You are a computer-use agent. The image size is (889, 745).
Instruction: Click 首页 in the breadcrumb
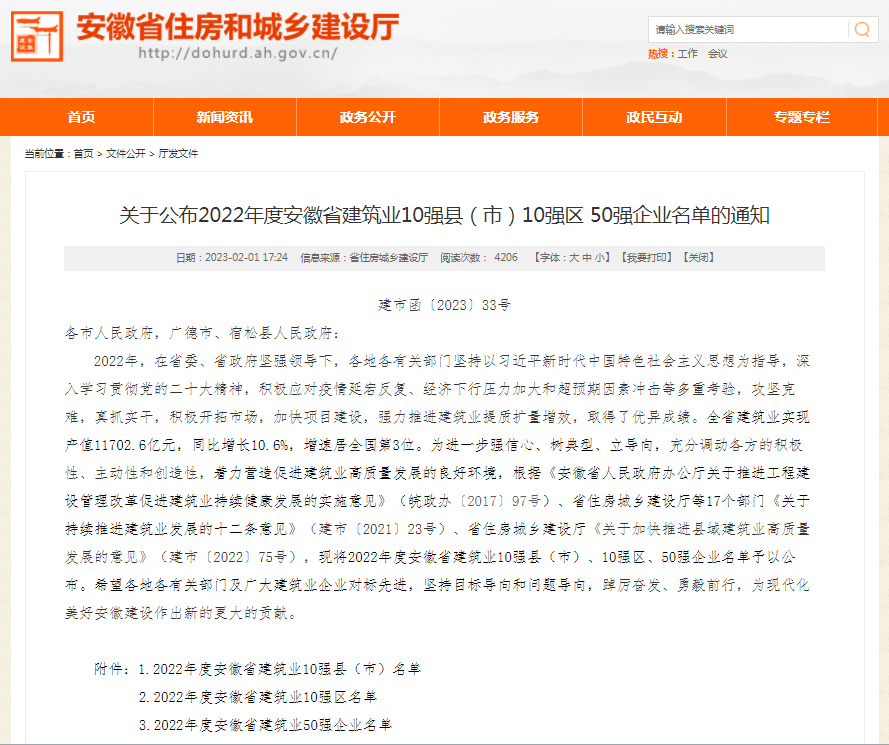pos(83,154)
